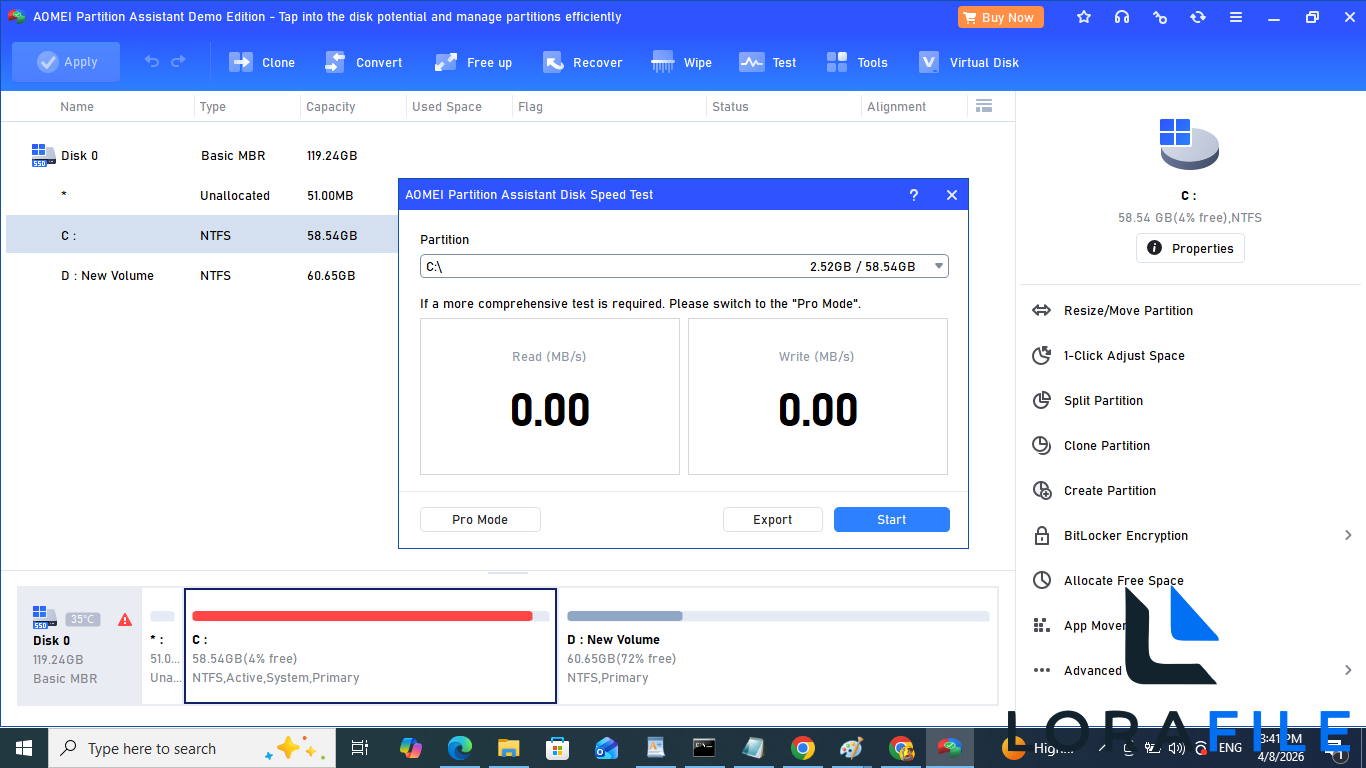Open the Partition selection dropdown
Screen dimensions: 1366x768
point(937,266)
